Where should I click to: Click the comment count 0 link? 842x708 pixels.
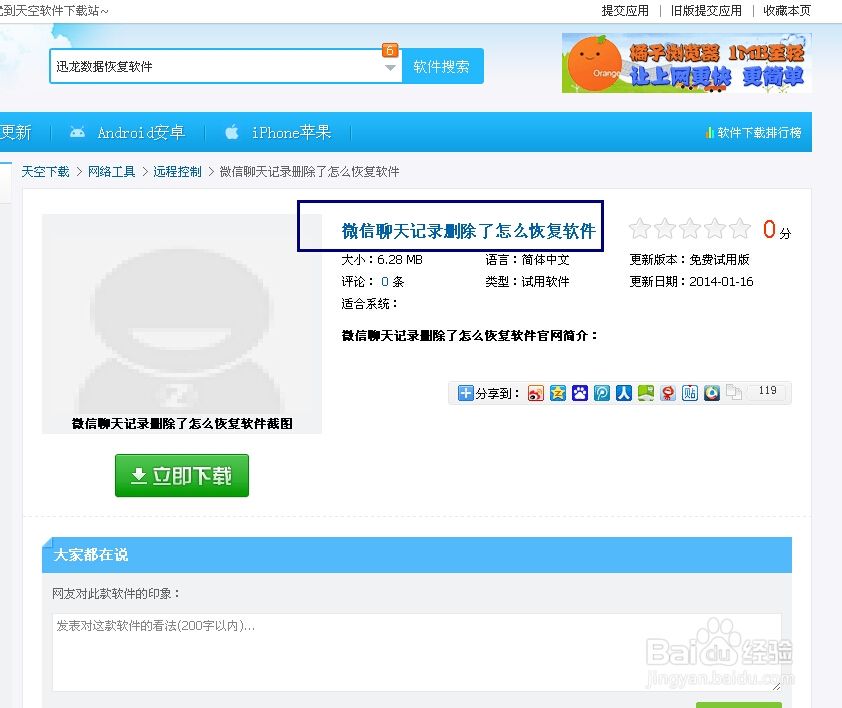pyautogui.click(x=384, y=281)
